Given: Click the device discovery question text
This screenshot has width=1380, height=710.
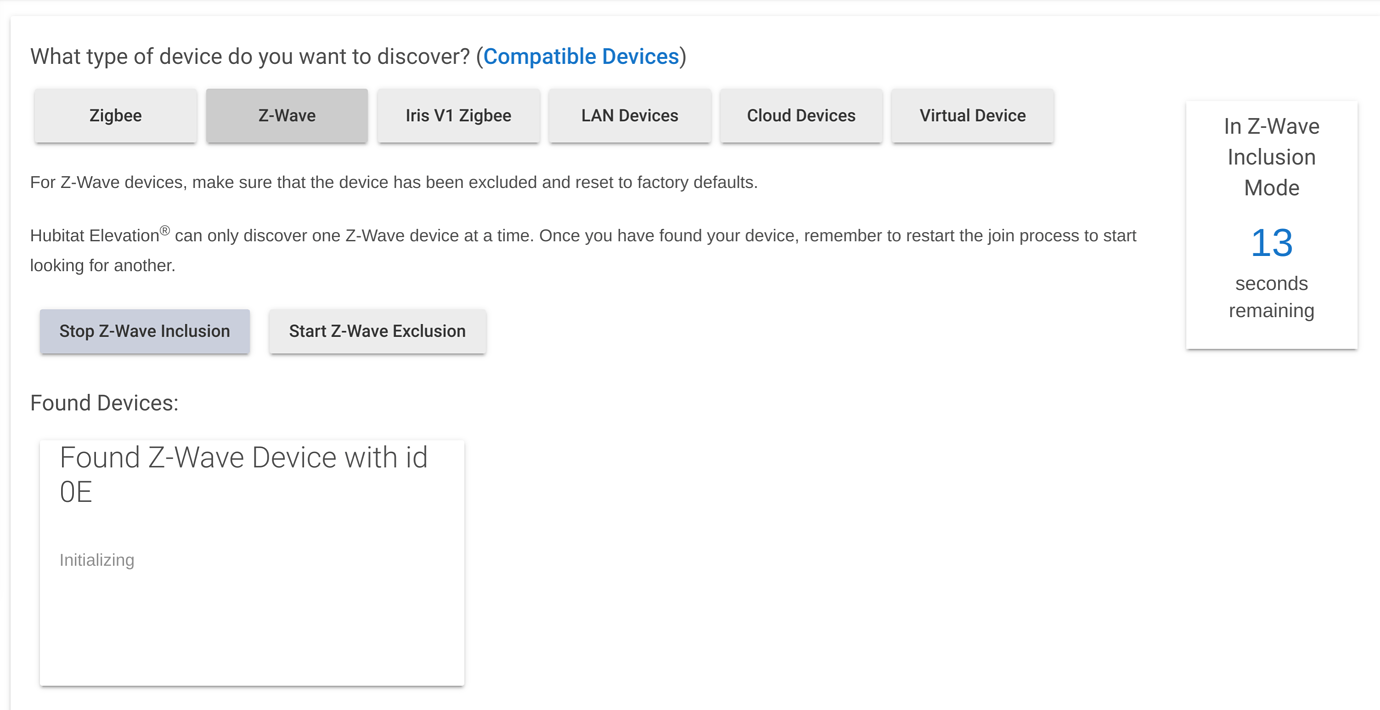Looking at the screenshot, I should (x=250, y=57).
